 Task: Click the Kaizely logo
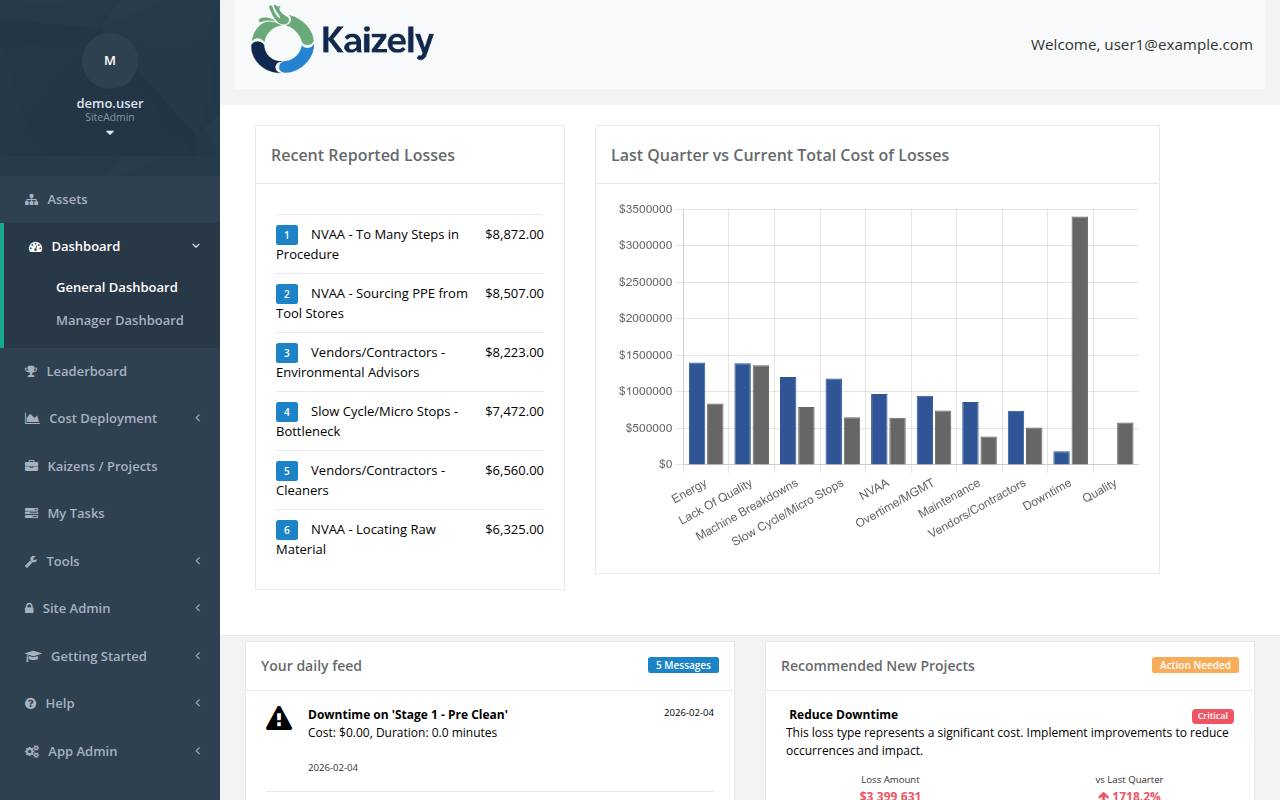pyautogui.click(x=341, y=40)
